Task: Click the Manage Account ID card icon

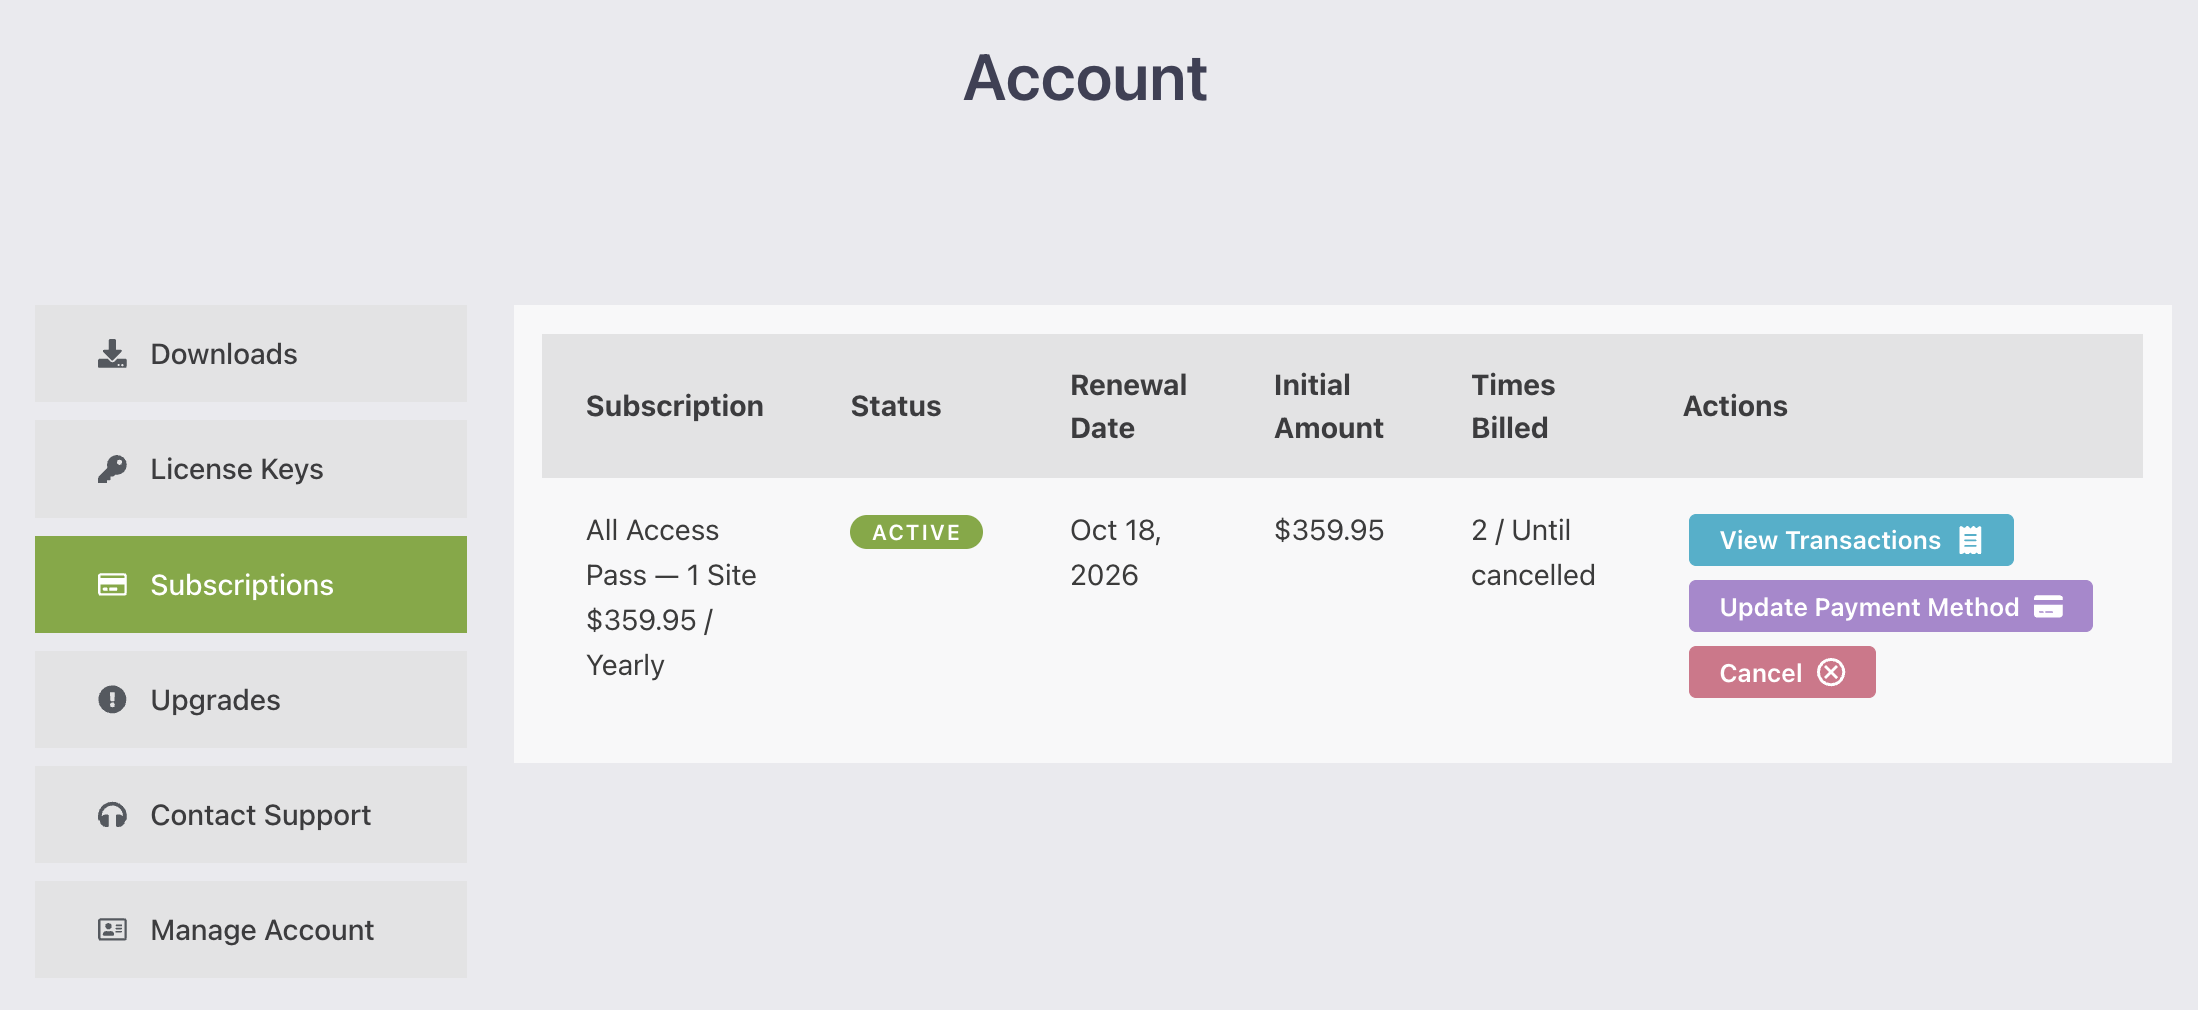Action: tap(112, 930)
